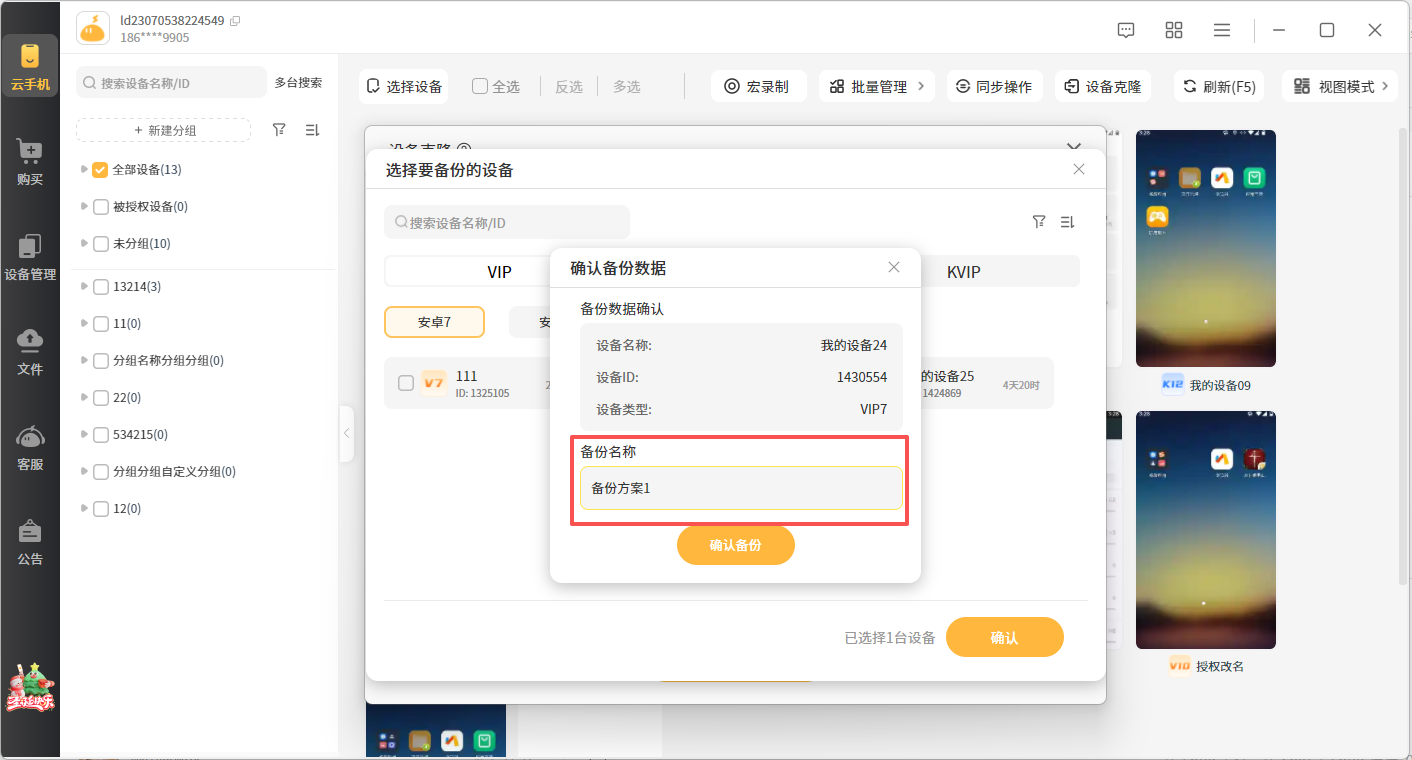Switch to the KVIP tab

tap(963, 272)
